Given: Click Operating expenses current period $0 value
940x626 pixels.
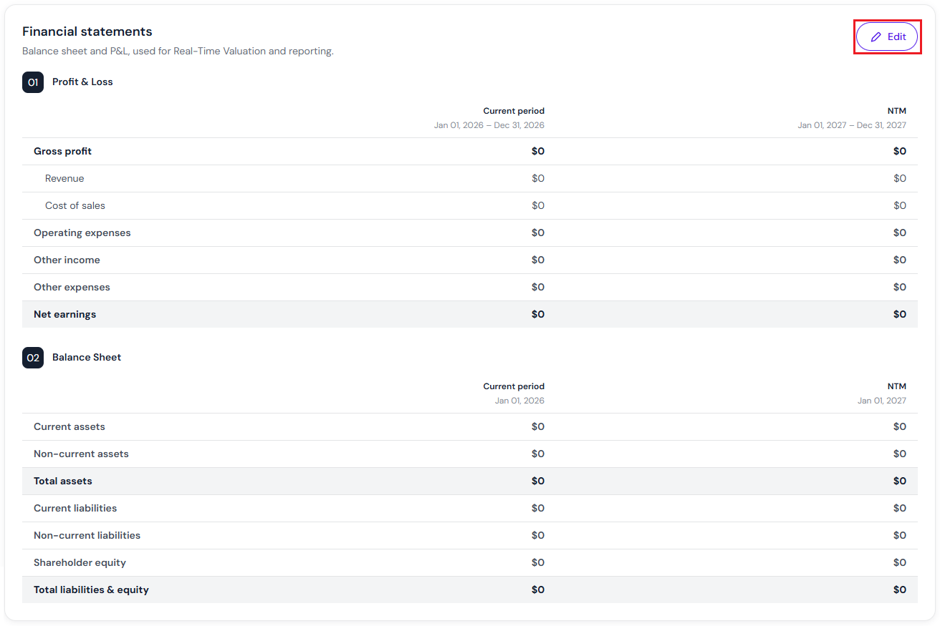Looking at the screenshot, I should tap(538, 233).
